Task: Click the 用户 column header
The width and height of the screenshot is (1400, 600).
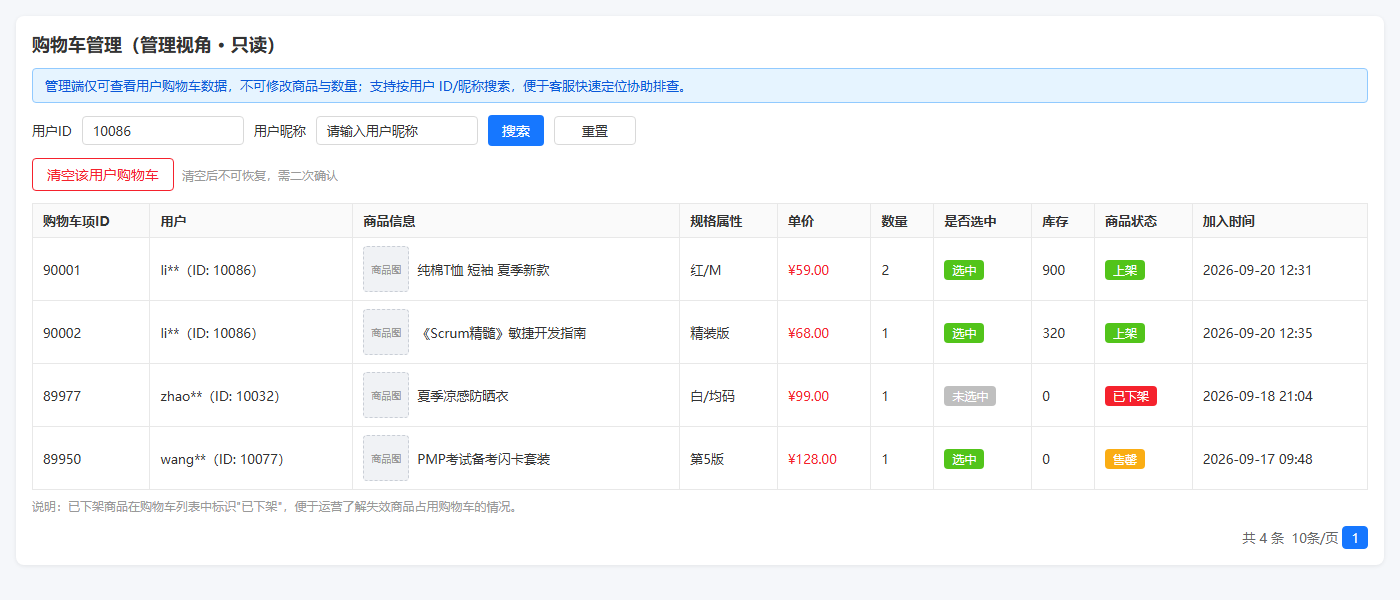Action: [x=251, y=221]
